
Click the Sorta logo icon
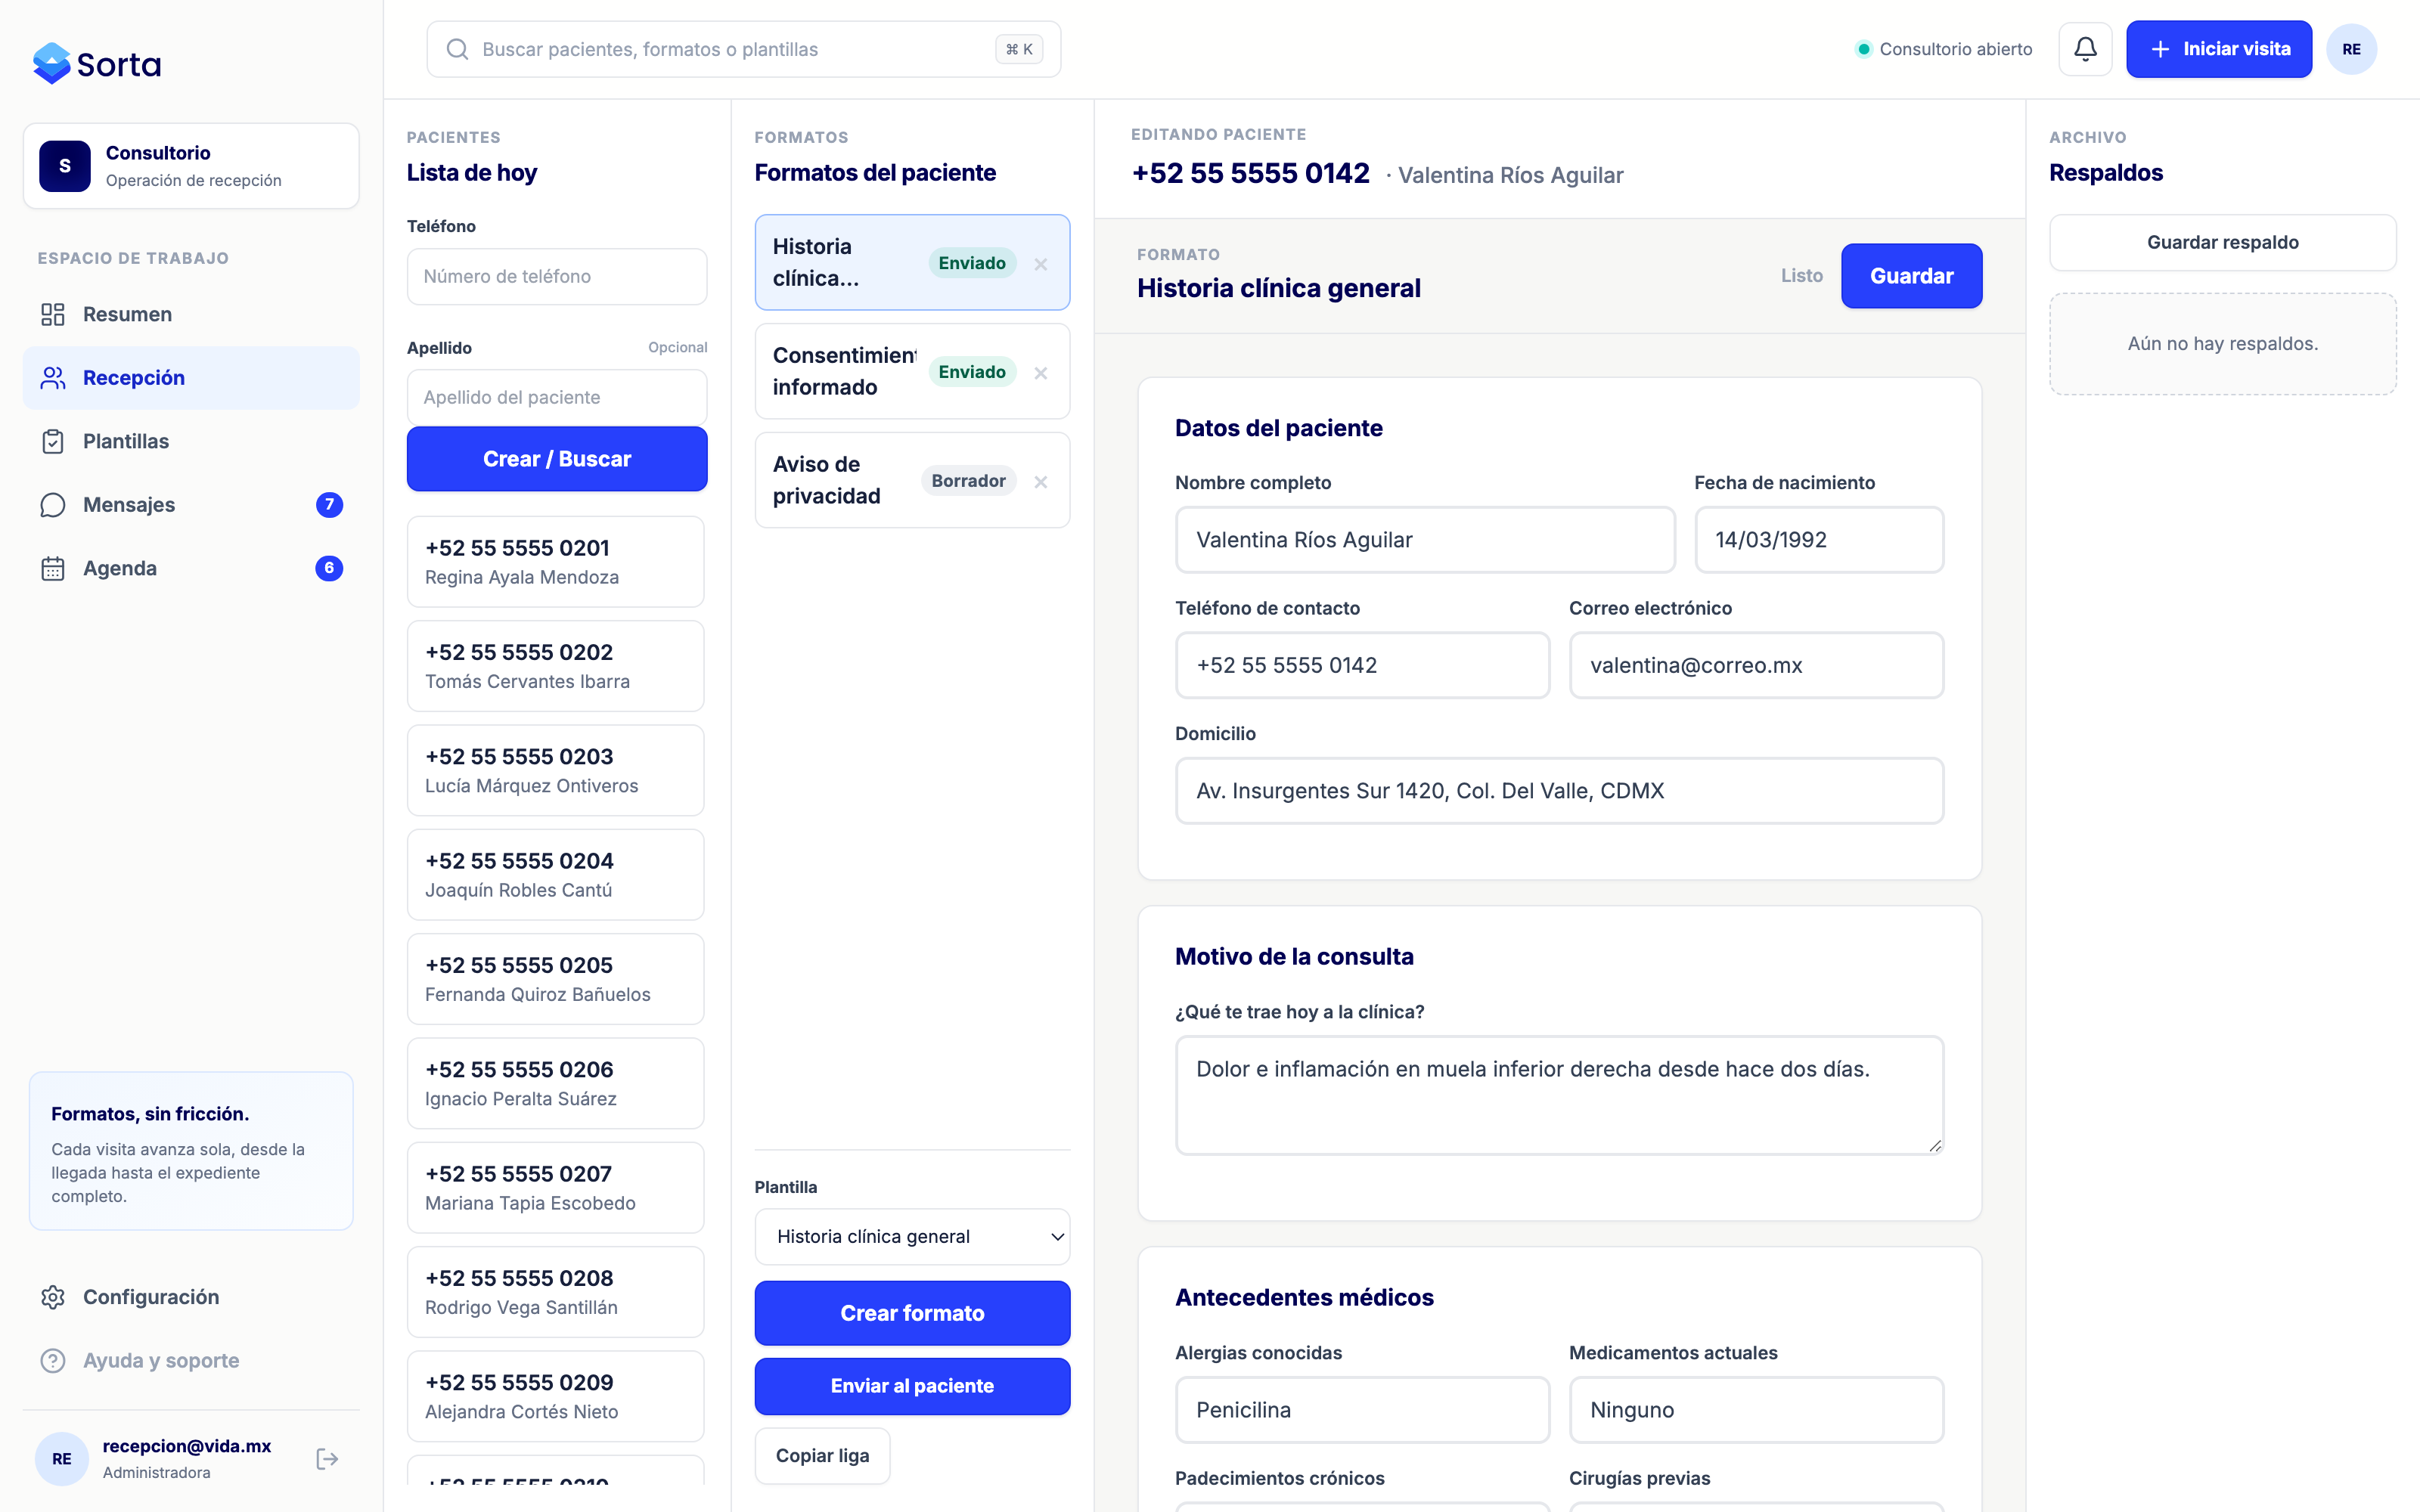pyautogui.click(x=51, y=63)
